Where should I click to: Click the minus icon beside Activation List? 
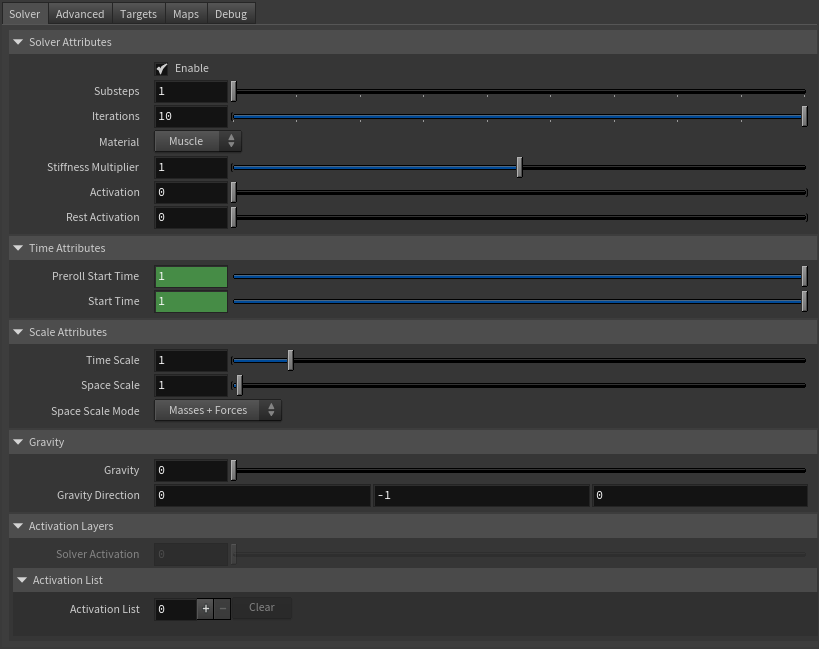[221, 608]
